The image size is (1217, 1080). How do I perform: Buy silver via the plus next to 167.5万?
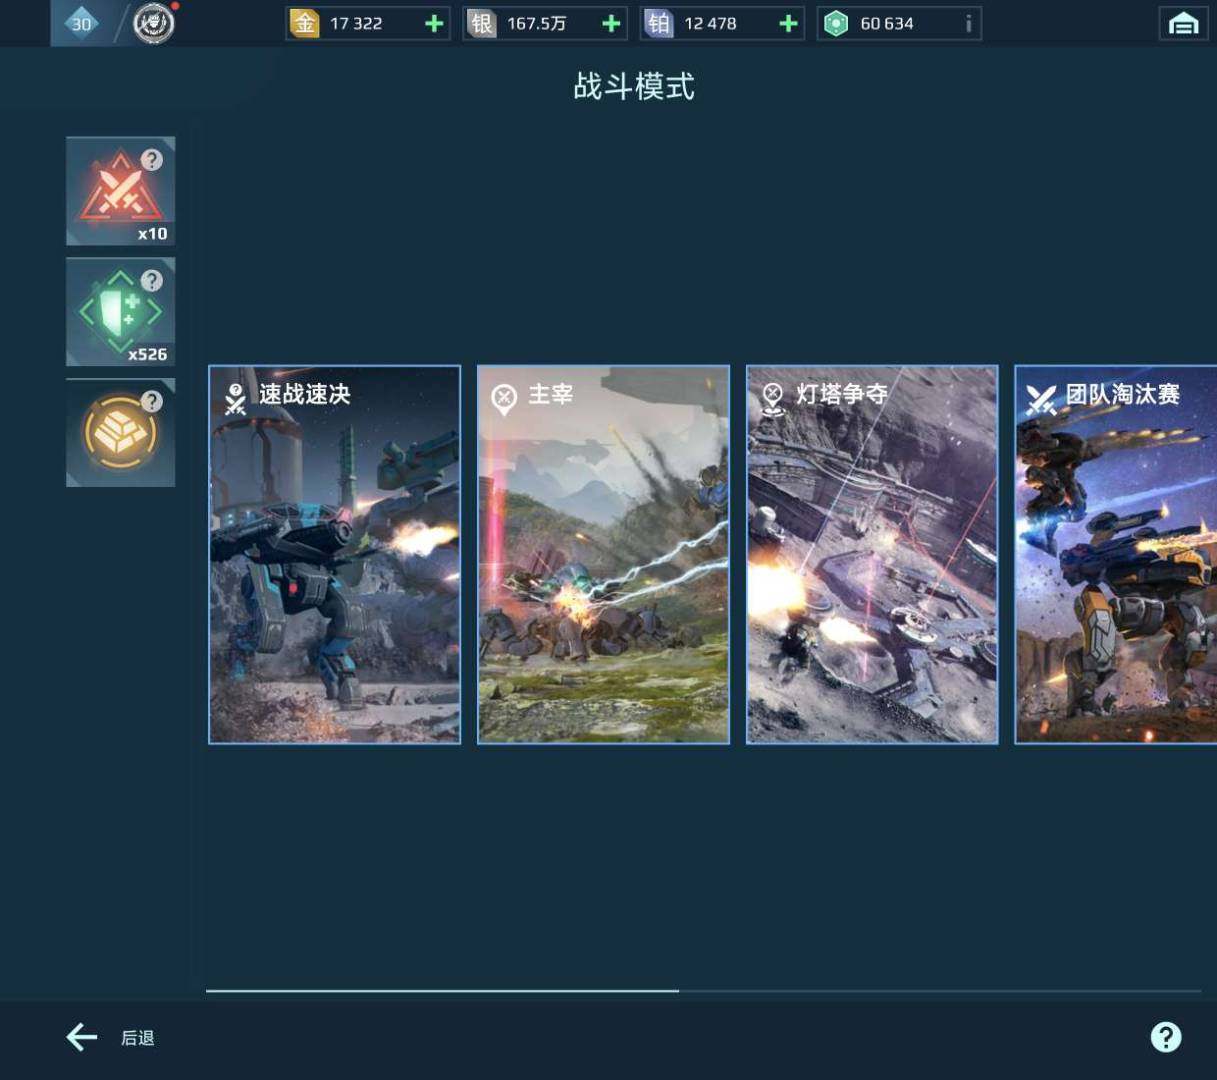(x=611, y=22)
